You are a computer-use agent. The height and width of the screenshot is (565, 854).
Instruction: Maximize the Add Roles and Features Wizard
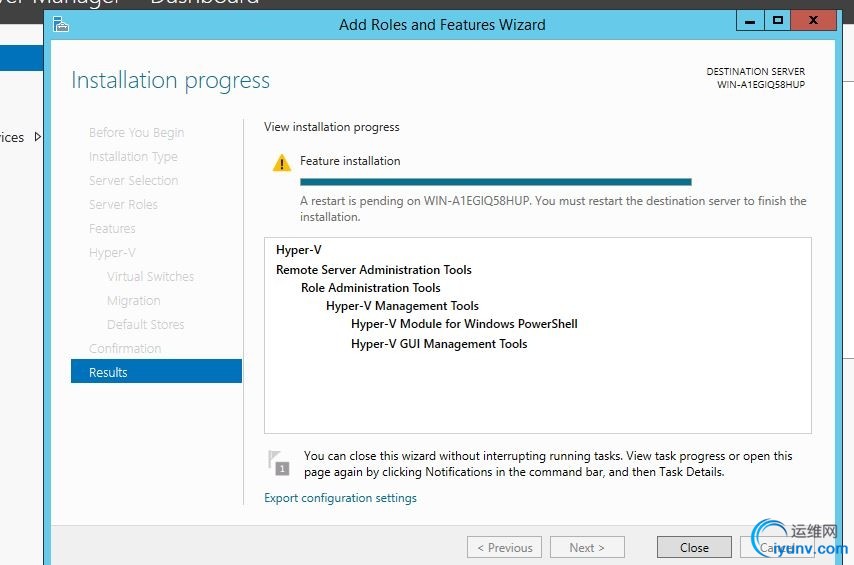778,21
